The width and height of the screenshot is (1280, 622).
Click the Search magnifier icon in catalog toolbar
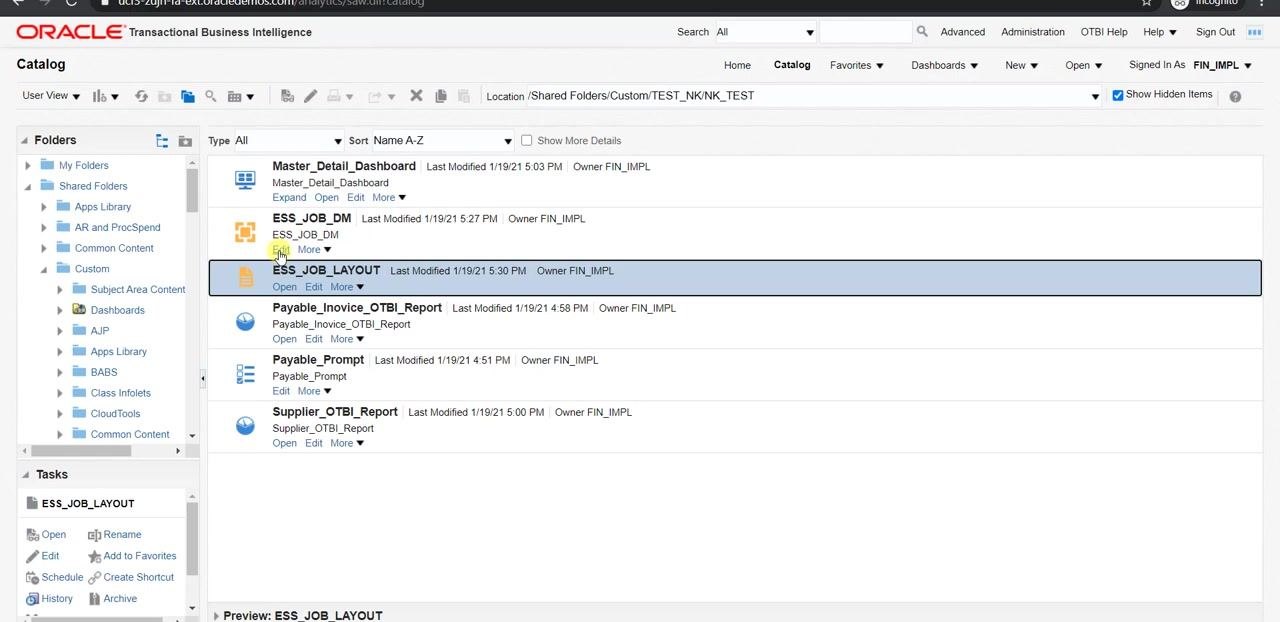tap(211, 96)
